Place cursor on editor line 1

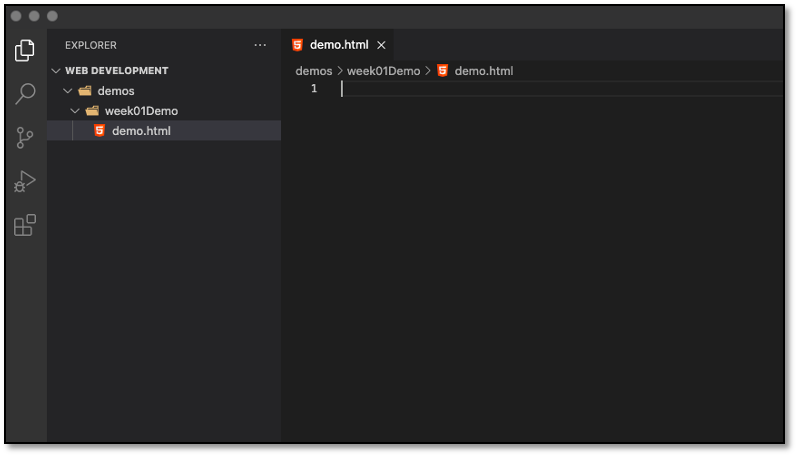tap(562, 89)
